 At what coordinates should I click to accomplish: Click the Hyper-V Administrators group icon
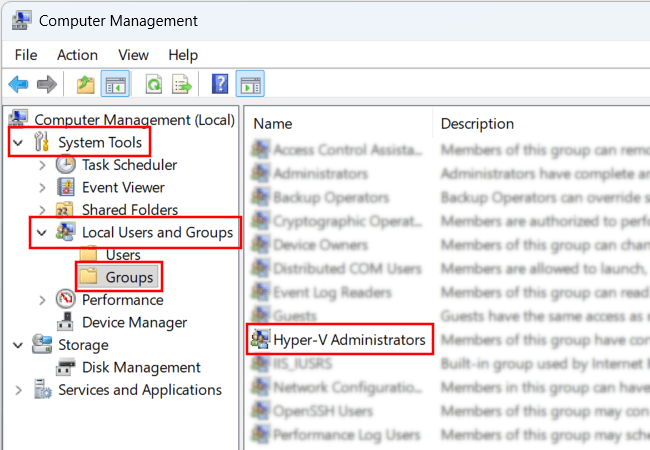click(x=260, y=340)
